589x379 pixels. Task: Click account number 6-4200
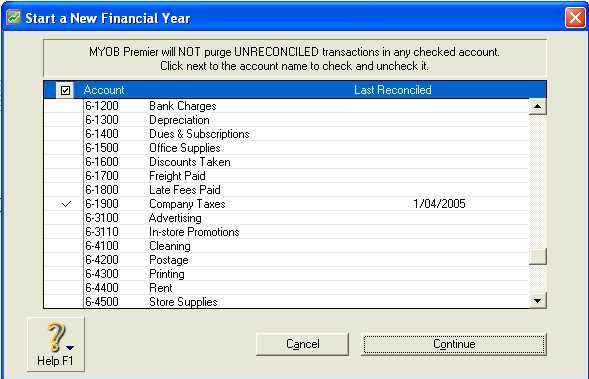pyautogui.click(x=102, y=260)
